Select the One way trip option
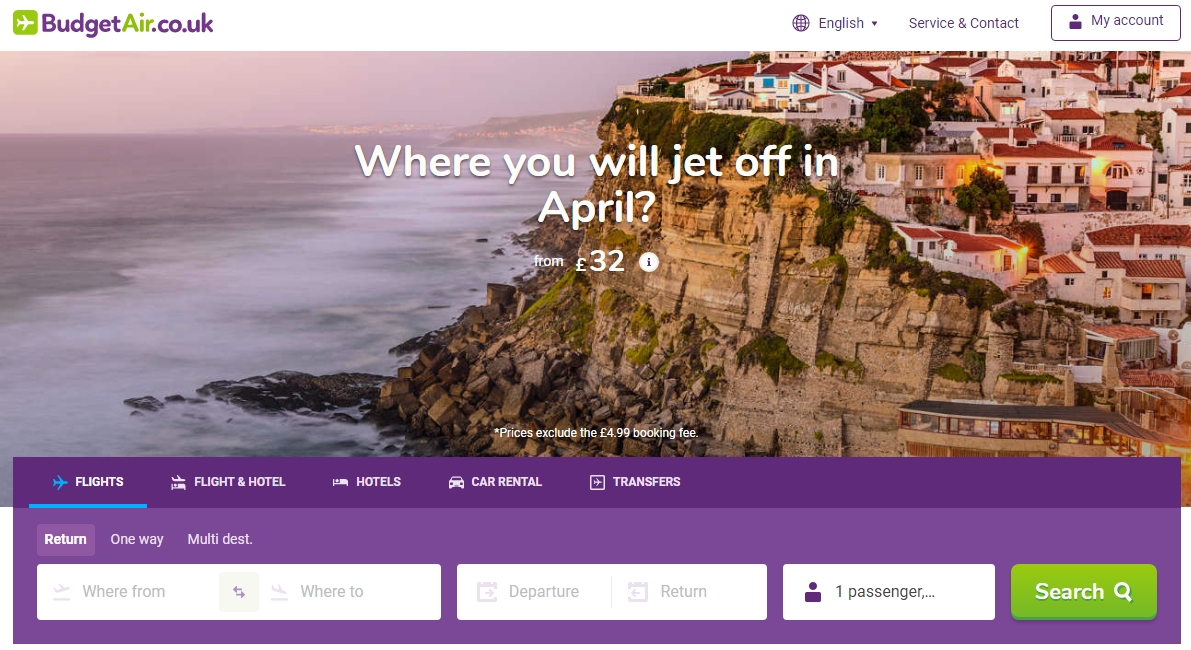The width and height of the screenshot is (1191, 650). coord(137,539)
